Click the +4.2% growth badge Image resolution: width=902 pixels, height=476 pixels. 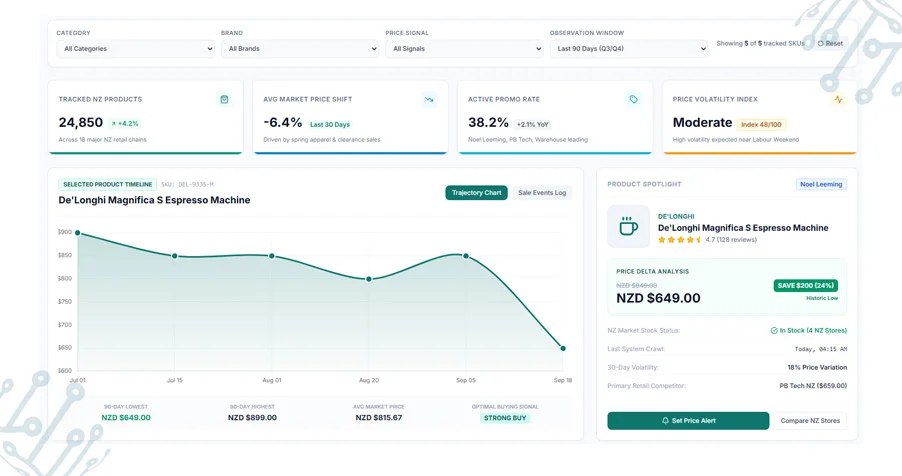[125, 124]
